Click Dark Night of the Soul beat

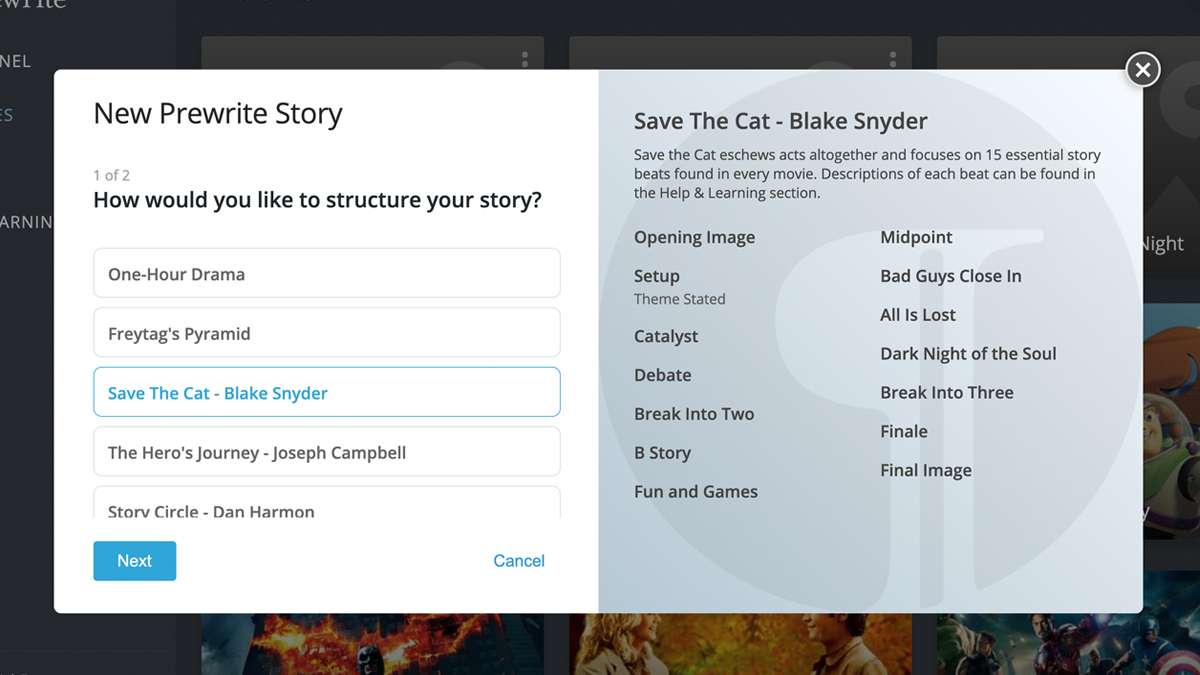(968, 354)
